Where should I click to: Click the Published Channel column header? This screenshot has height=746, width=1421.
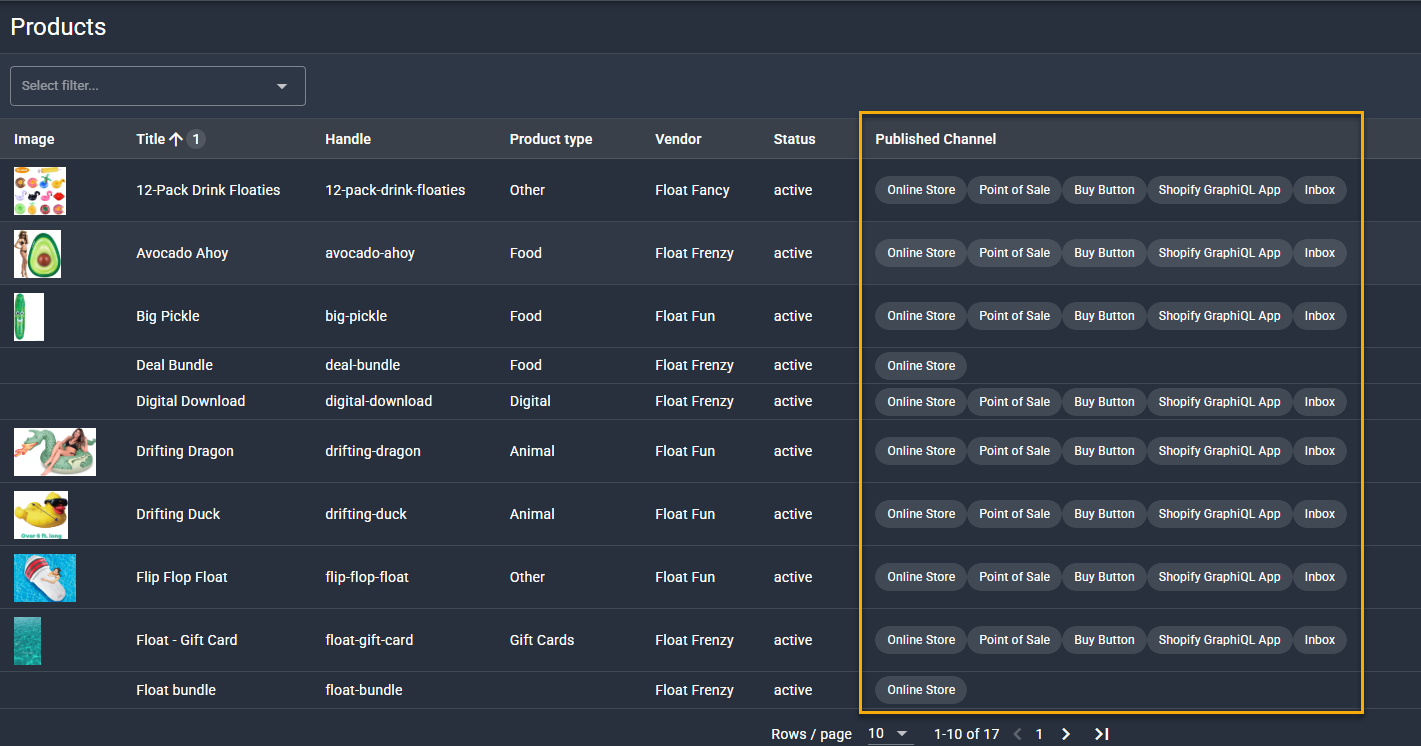[x=935, y=140]
